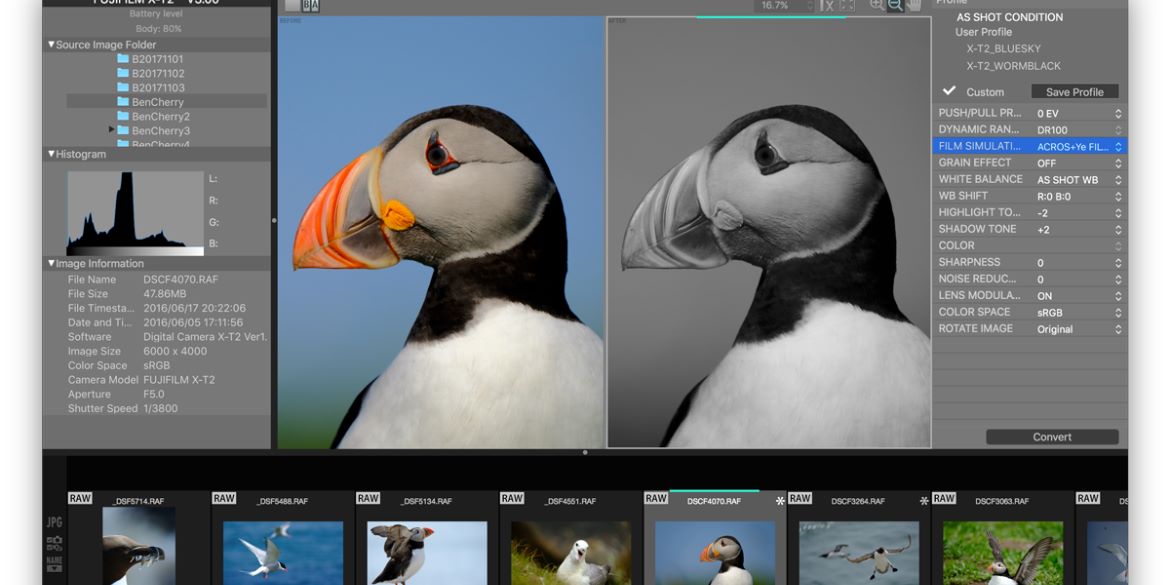Select the _DSF5134.RAF puffin thumbnail
Image resolution: width=1170 pixels, height=585 pixels.
pyautogui.click(x=427, y=553)
